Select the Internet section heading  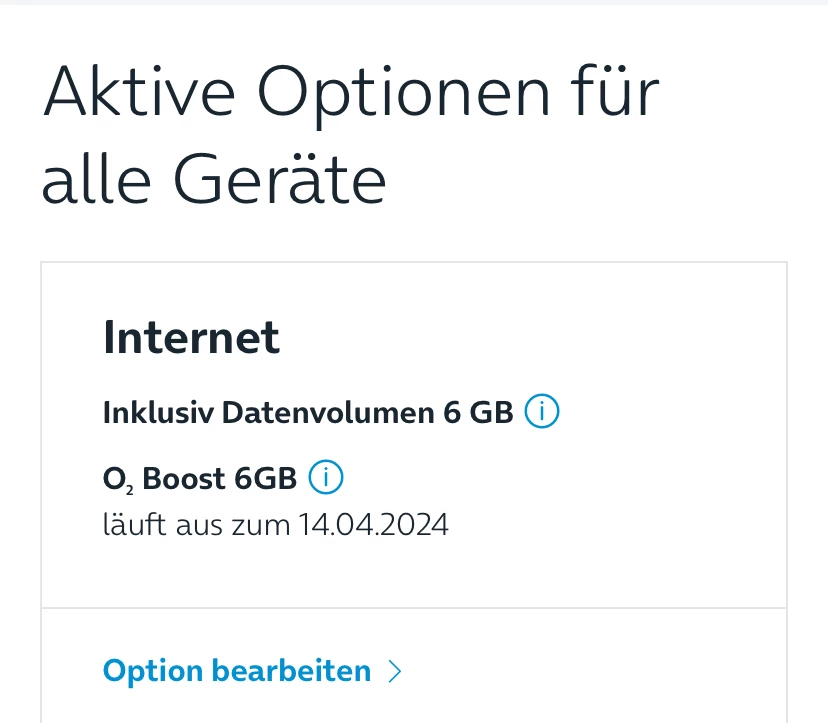[x=191, y=338]
